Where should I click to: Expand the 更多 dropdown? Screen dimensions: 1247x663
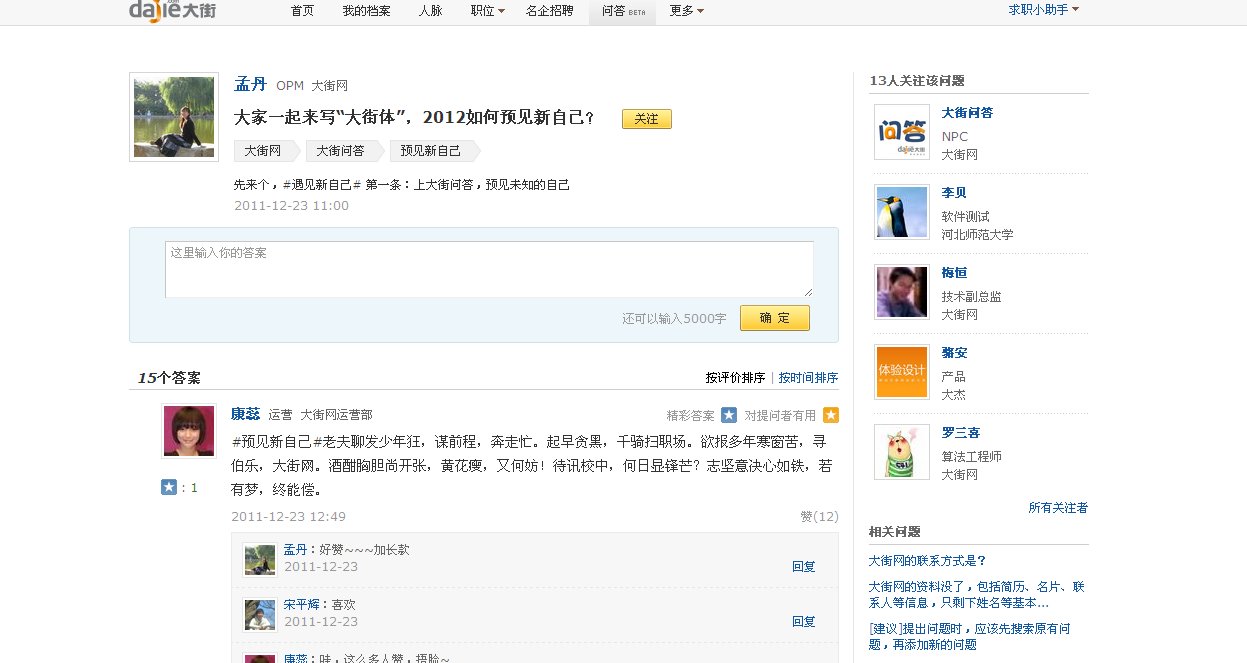click(x=684, y=11)
